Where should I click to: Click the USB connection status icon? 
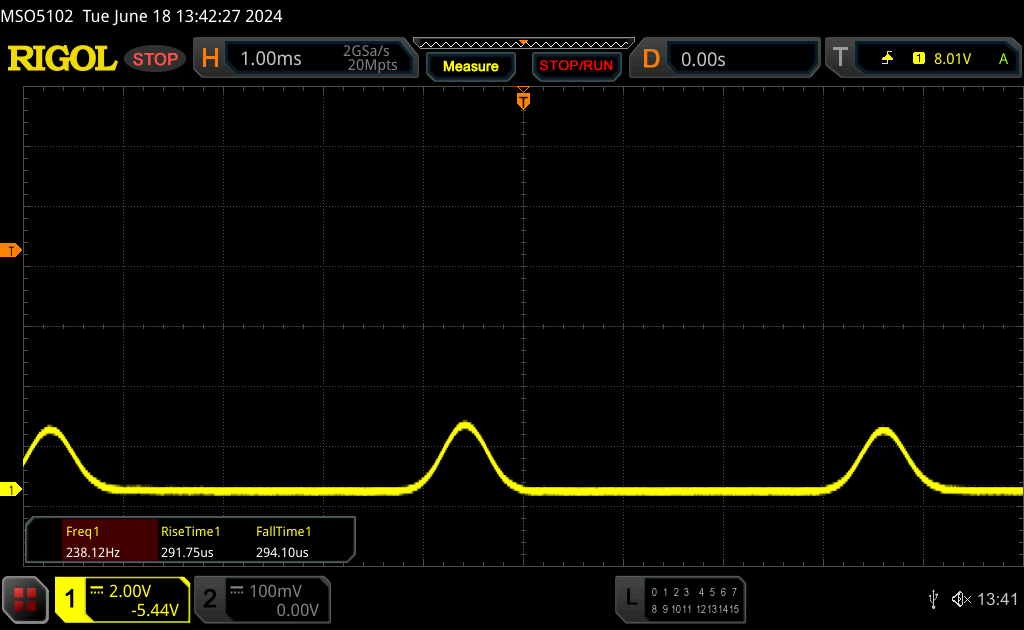click(x=933, y=599)
